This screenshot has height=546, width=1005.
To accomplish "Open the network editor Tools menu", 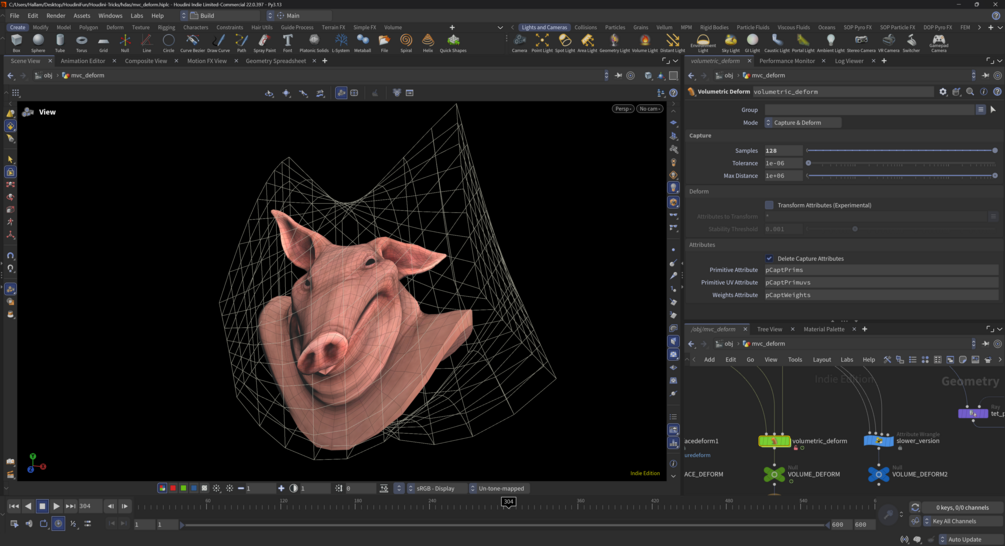I will [795, 360].
